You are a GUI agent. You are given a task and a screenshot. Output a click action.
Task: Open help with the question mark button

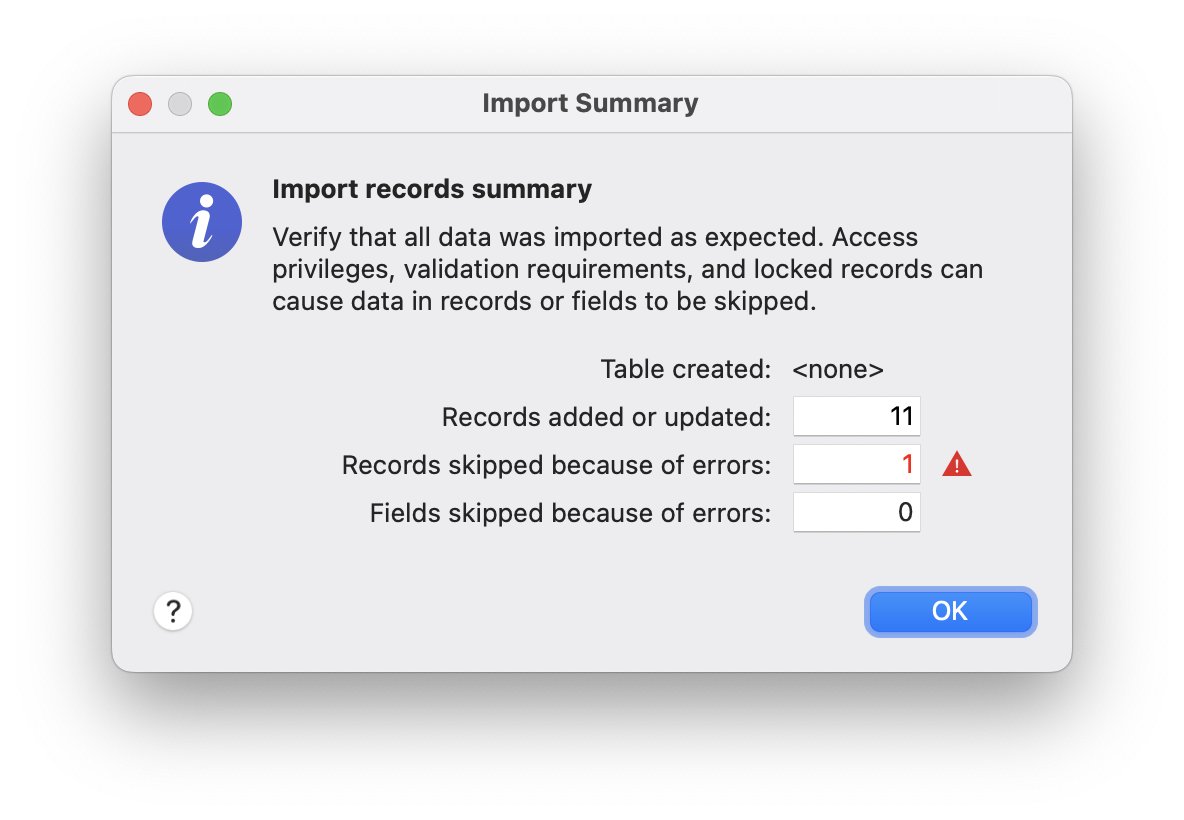click(173, 611)
